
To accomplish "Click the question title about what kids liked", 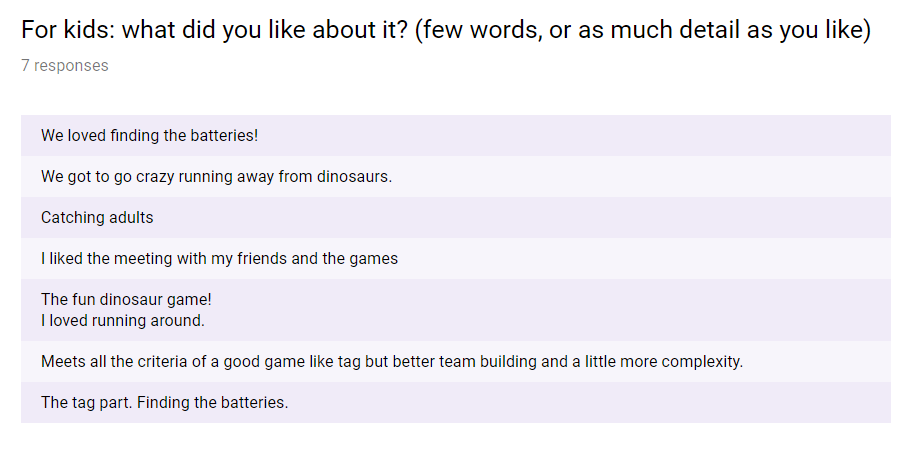I will click(x=446, y=30).
